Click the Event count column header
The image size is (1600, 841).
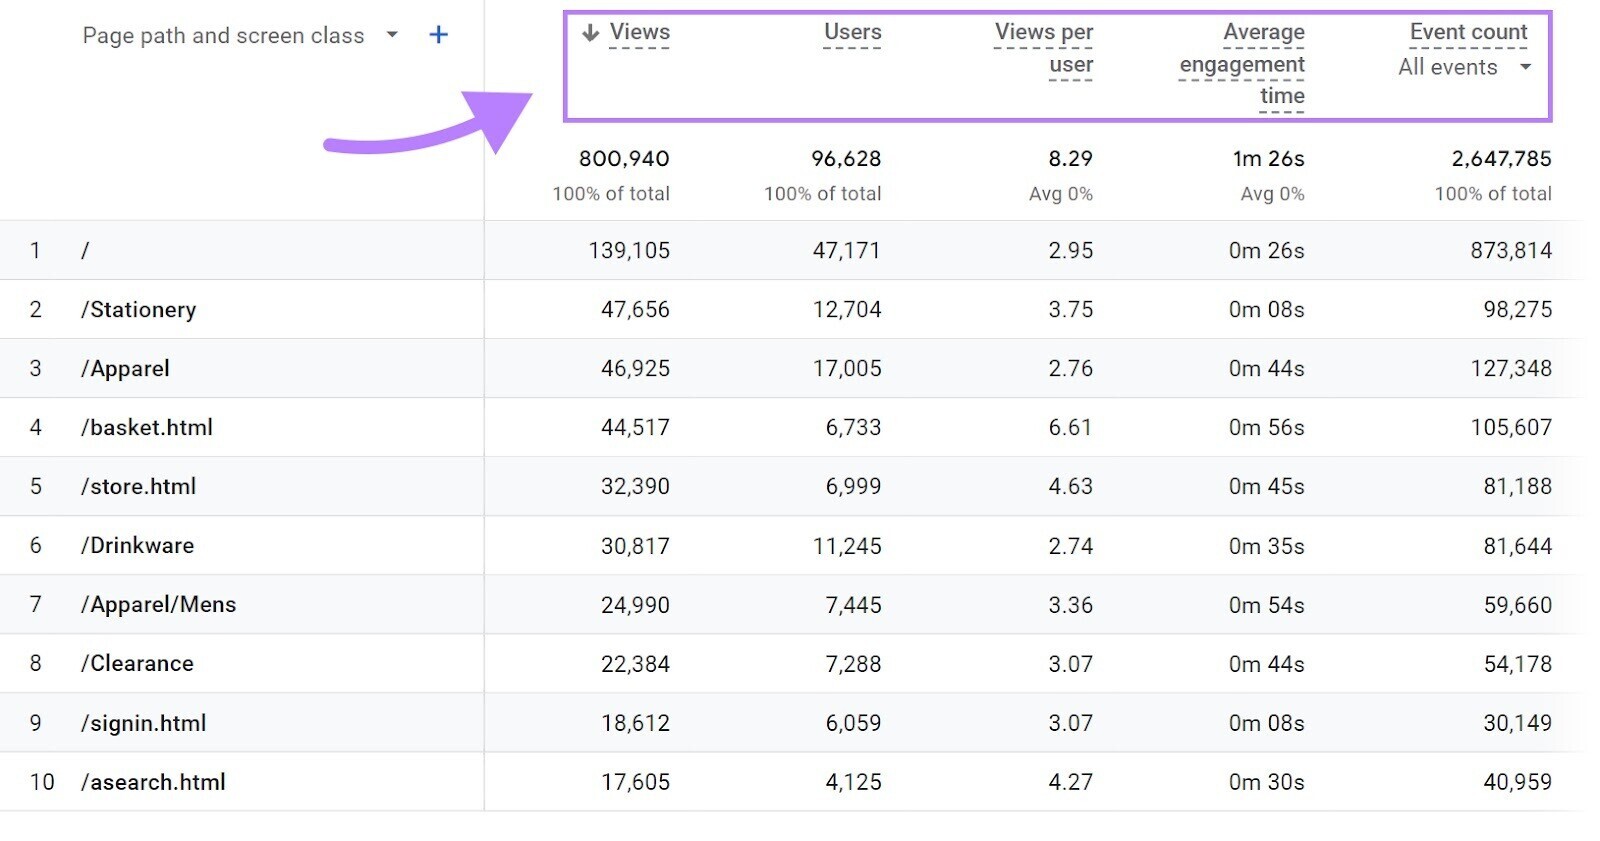click(x=1468, y=32)
